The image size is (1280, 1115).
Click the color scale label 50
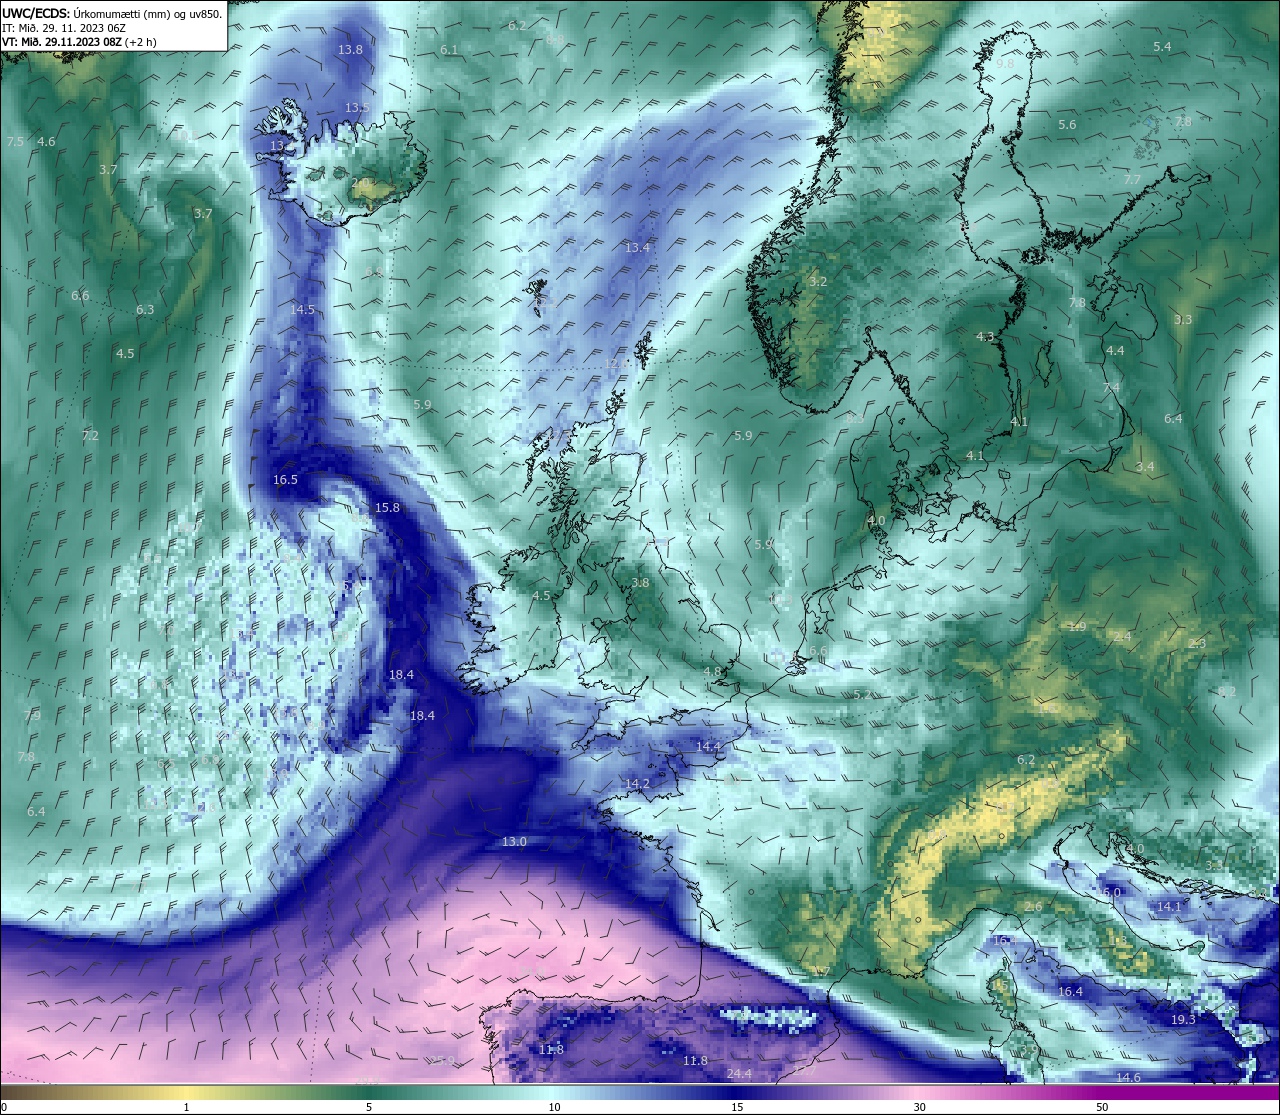click(x=1102, y=1107)
